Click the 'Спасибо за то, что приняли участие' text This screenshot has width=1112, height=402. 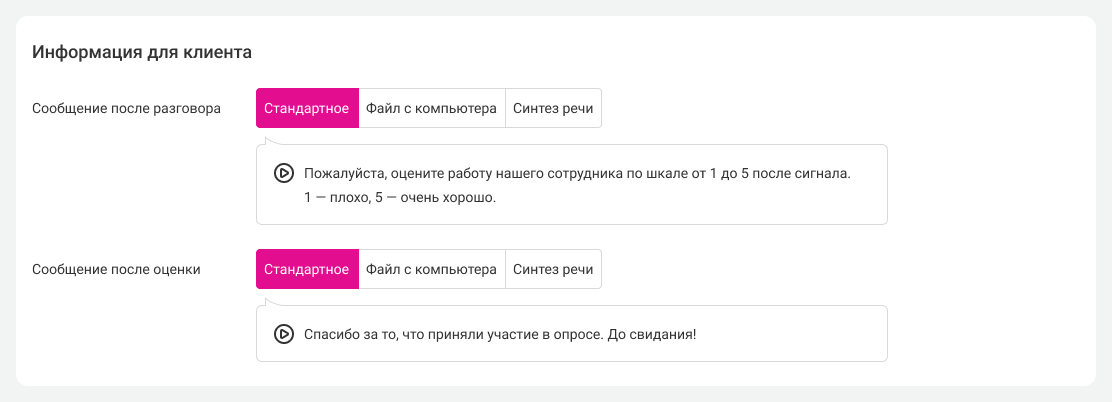pyautogui.click(x=450, y=334)
